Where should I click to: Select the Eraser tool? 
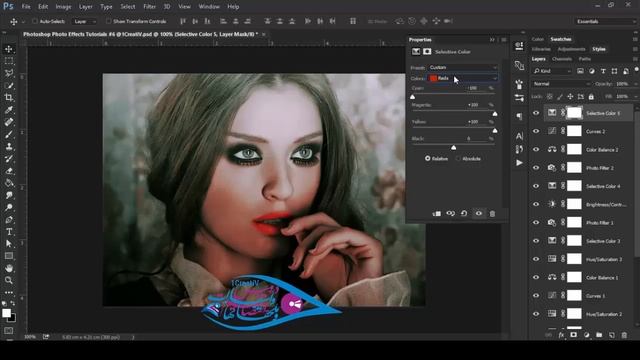click(x=9, y=171)
